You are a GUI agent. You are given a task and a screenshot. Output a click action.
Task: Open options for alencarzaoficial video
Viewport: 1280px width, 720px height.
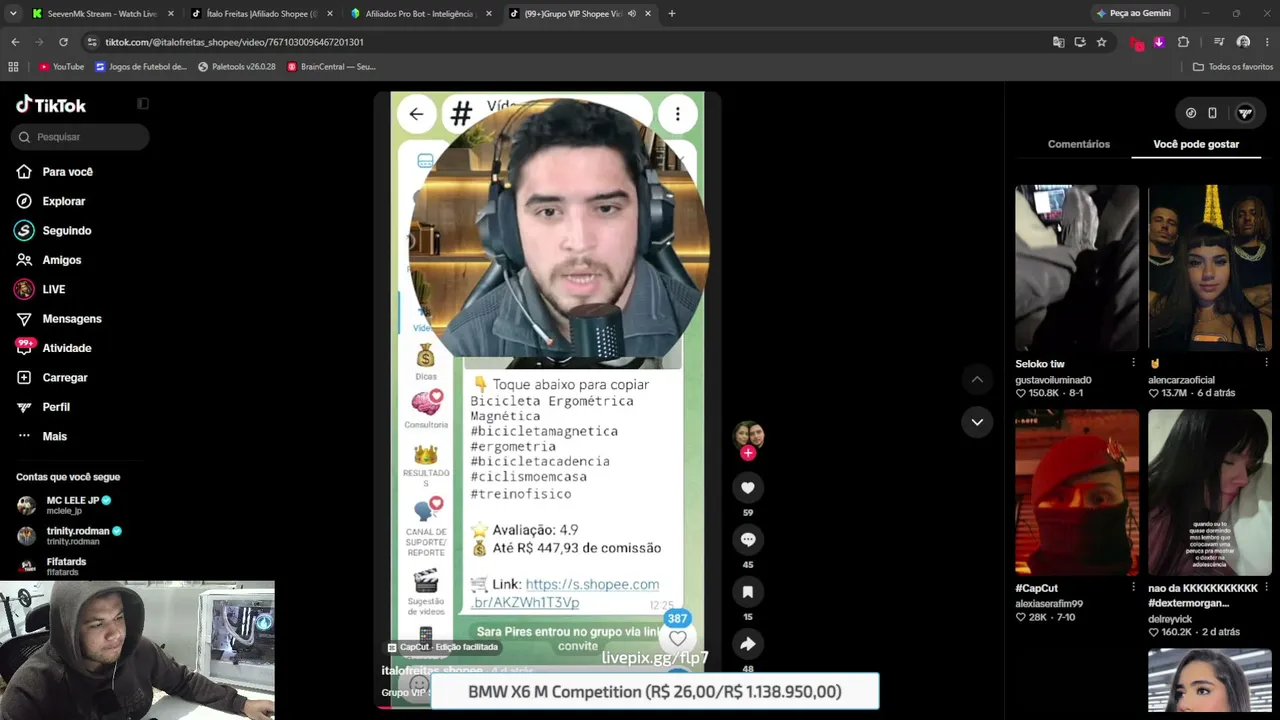1266,363
